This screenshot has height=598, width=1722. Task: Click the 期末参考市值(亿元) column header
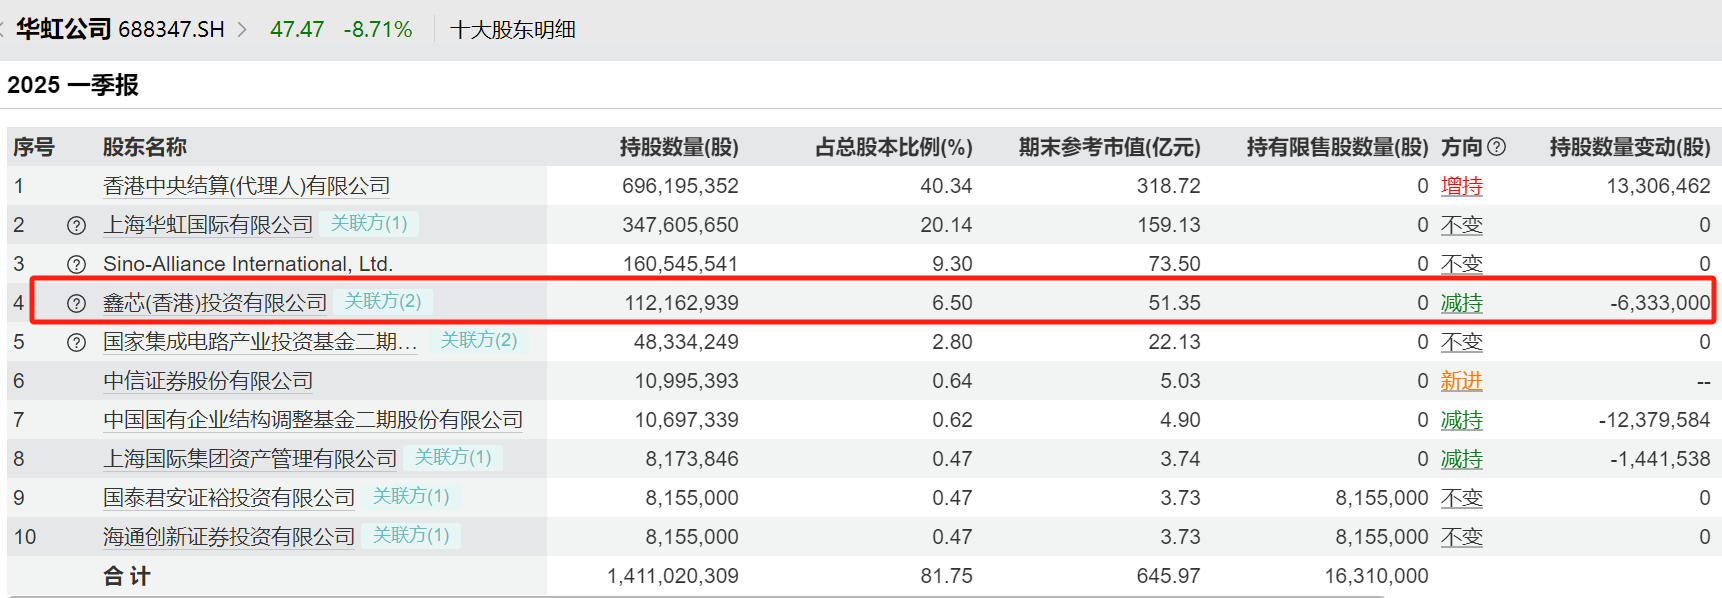1110,147
